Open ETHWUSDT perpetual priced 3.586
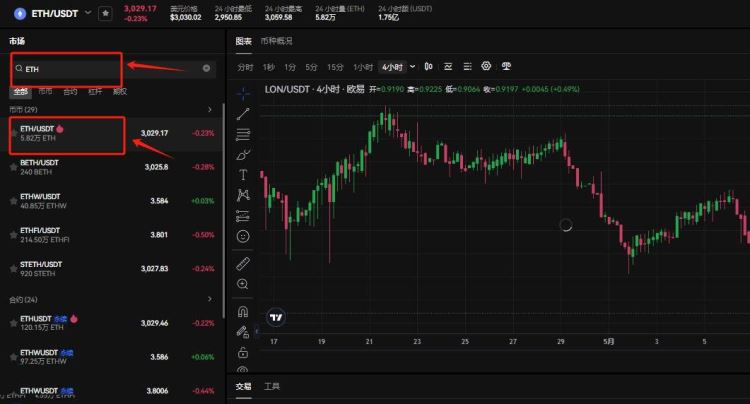Image resolution: width=750 pixels, height=404 pixels. point(112,357)
